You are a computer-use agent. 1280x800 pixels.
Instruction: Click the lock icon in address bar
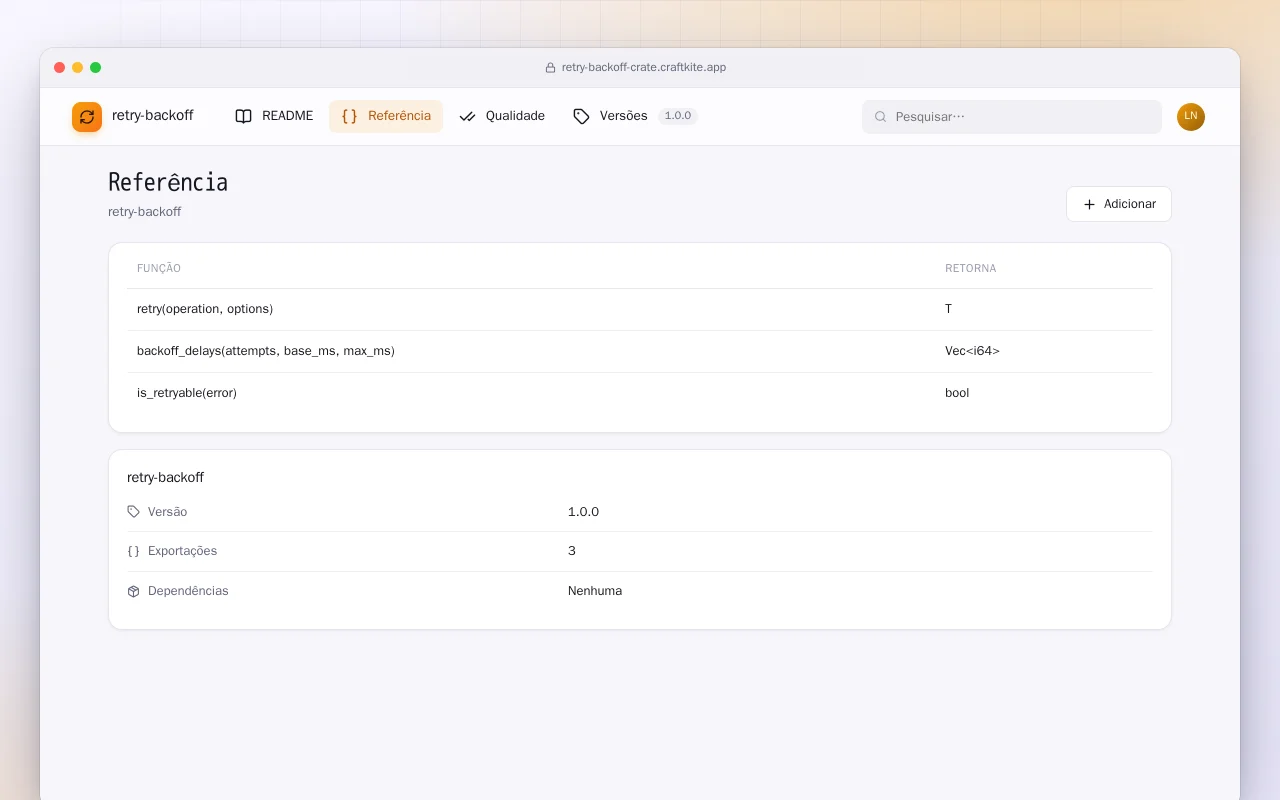[x=550, y=68]
